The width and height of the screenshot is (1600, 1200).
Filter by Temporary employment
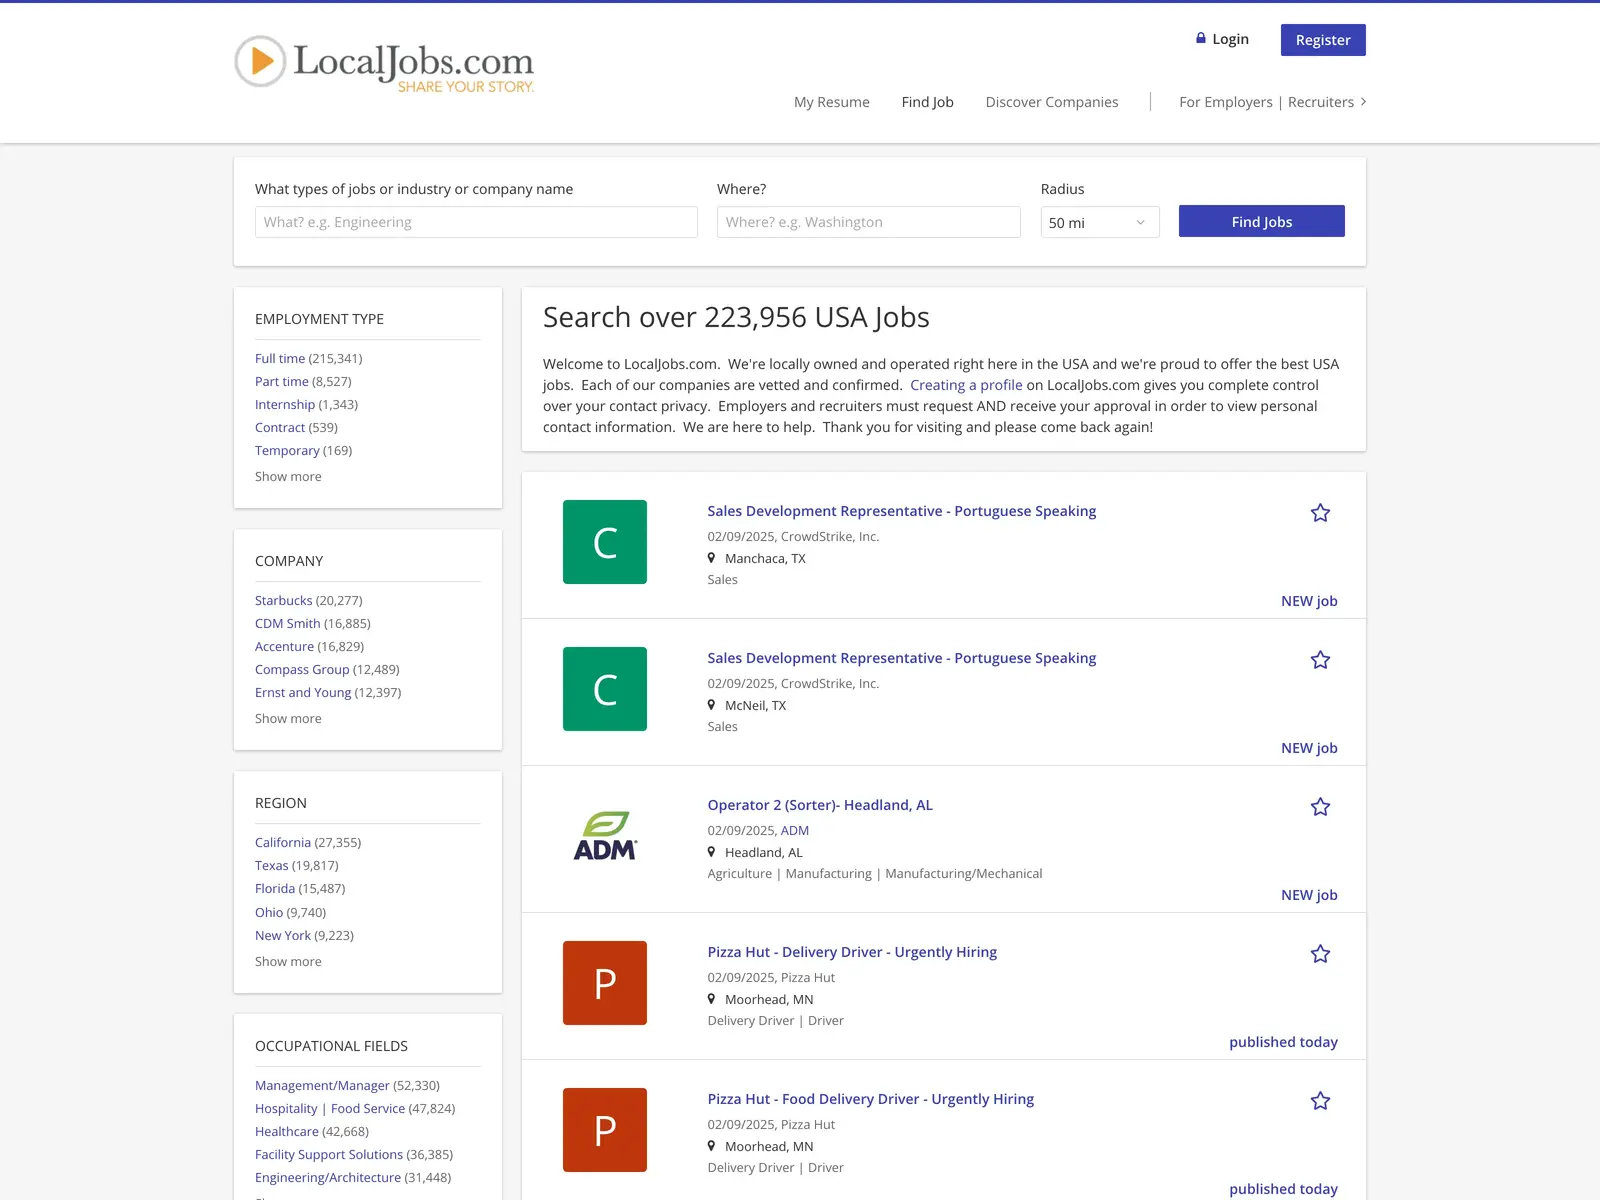click(287, 451)
